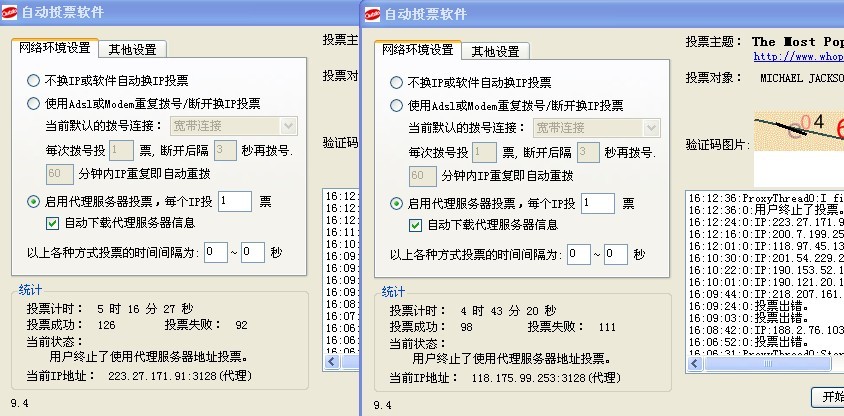Select 启用代理服务器投票 radio in left window
Screen dimensions: 844x416
(34, 202)
